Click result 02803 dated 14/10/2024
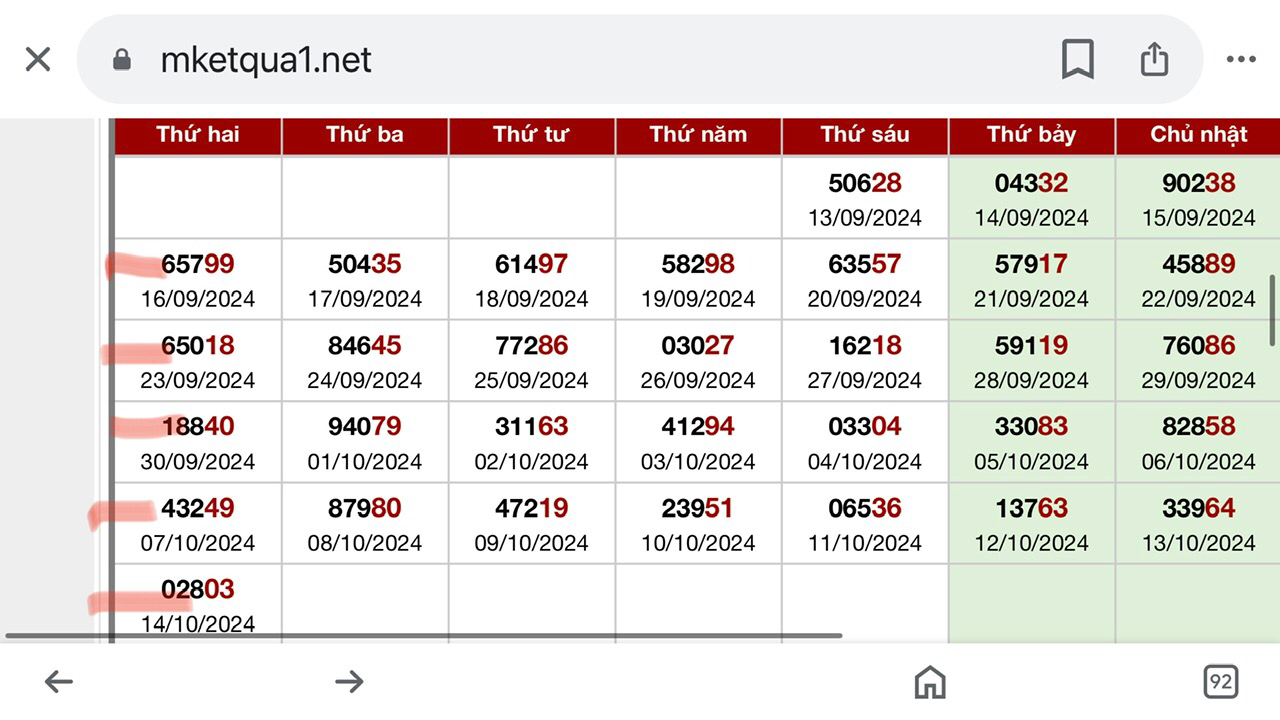Screen dimensions: 1280x720 (x=198, y=605)
